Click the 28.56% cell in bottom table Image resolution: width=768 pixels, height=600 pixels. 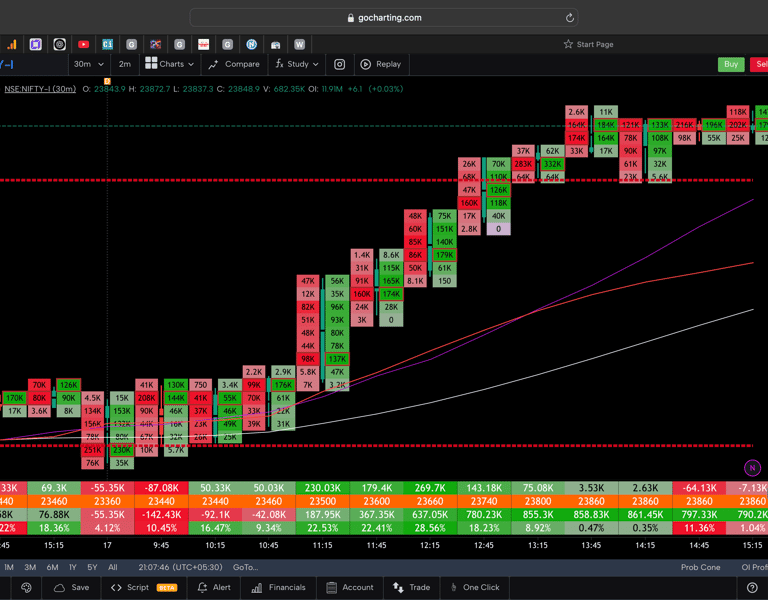(x=430, y=528)
